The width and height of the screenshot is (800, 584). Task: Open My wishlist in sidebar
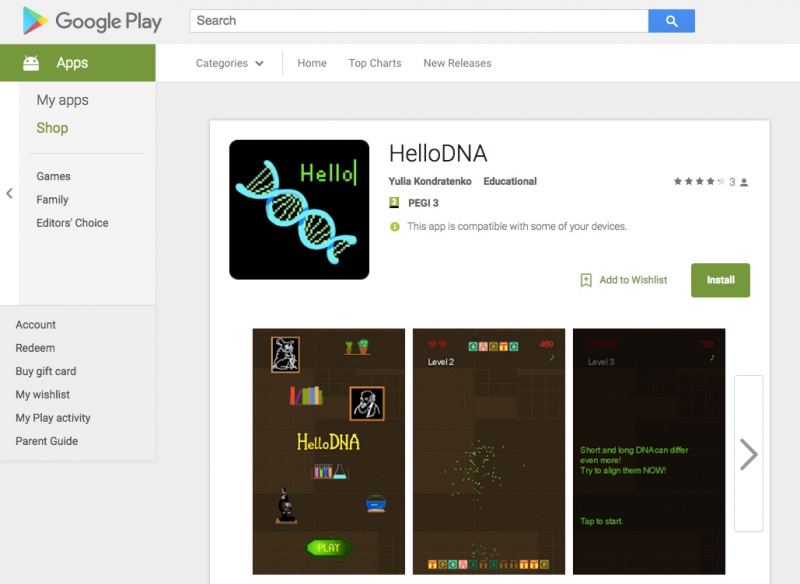click(x=42, y=394)
